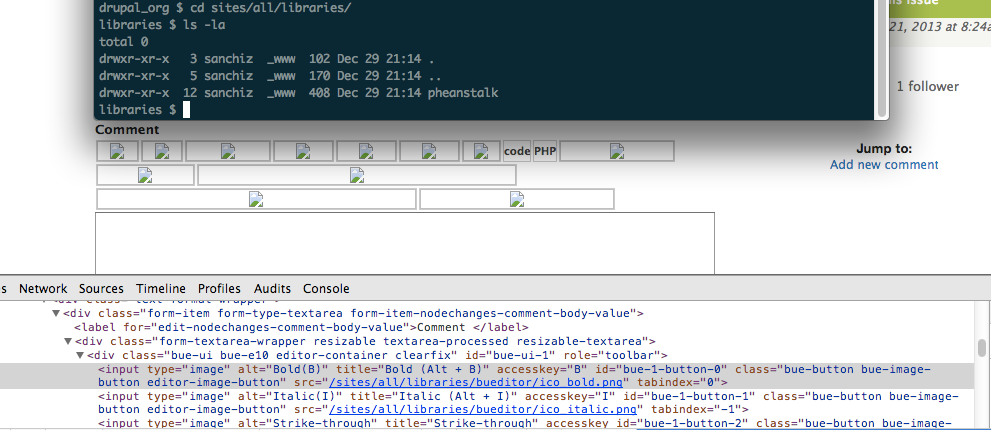Open the Console tab in DevTools
Image resolution: width=991 pixels, height=430 pixels.
326,288
